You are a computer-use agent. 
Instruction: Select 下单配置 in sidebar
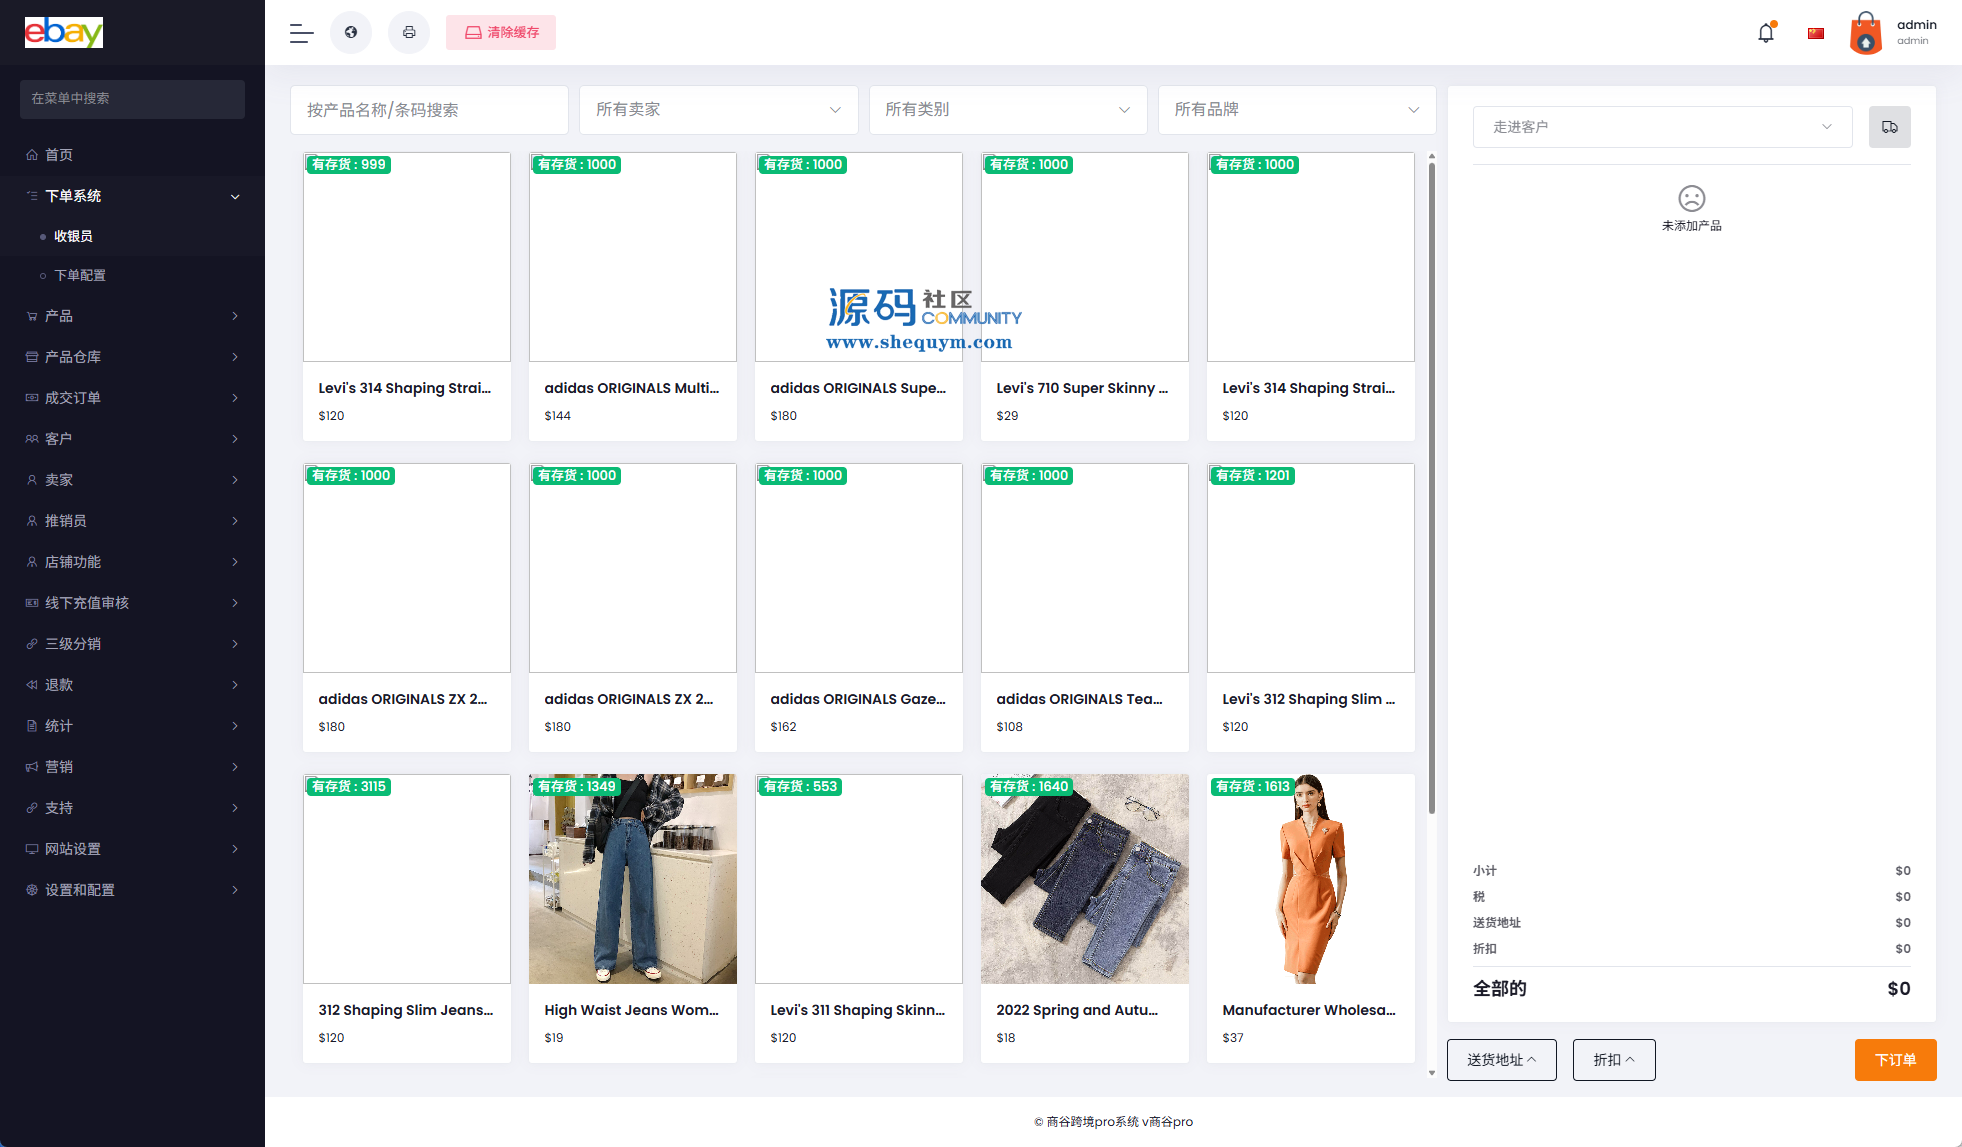click(80, 275)
